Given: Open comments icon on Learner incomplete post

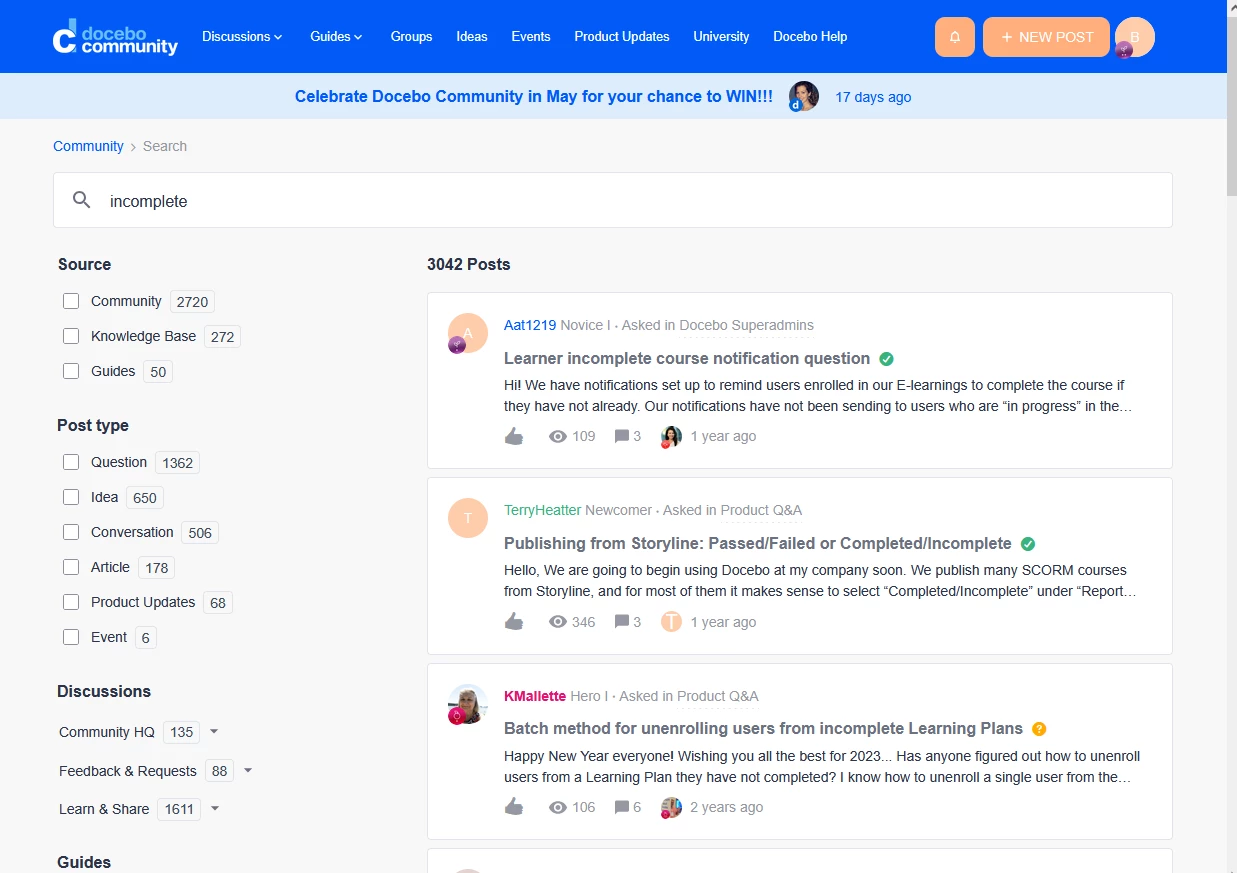Looking at the screenshot, I should (622, 436).
